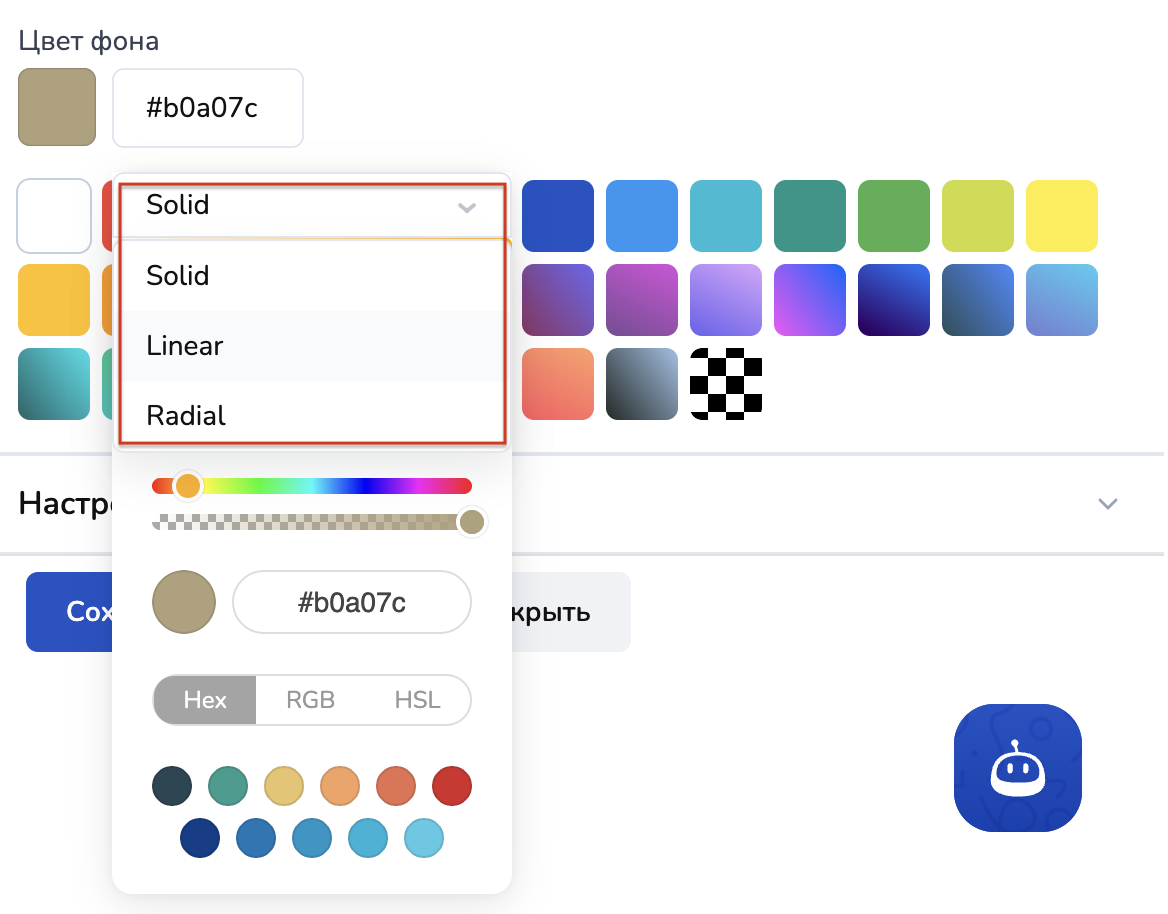Select the yellow swatch in the top row
The width and height of the screenshot is (1168, 914).
click(1061, 216)
